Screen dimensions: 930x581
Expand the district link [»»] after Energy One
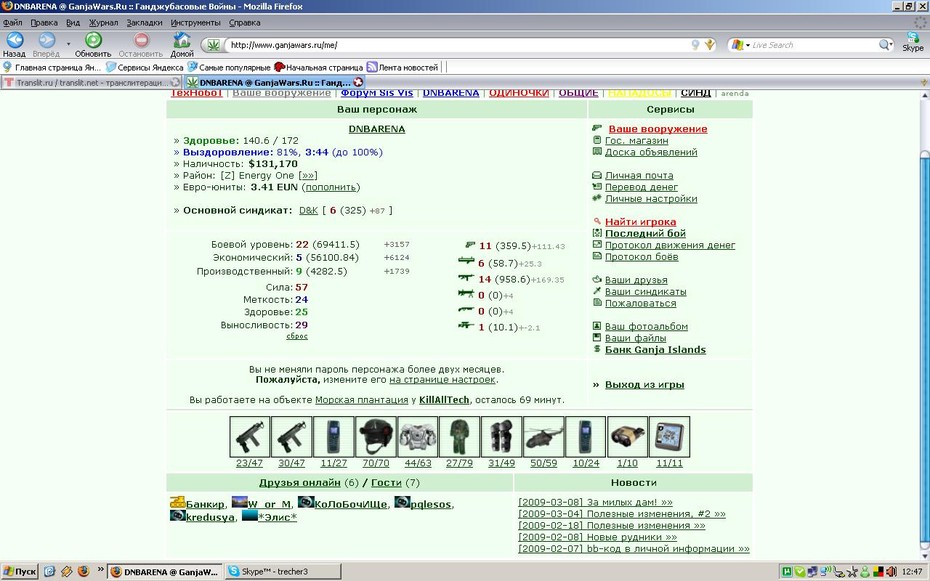[308, 175]
